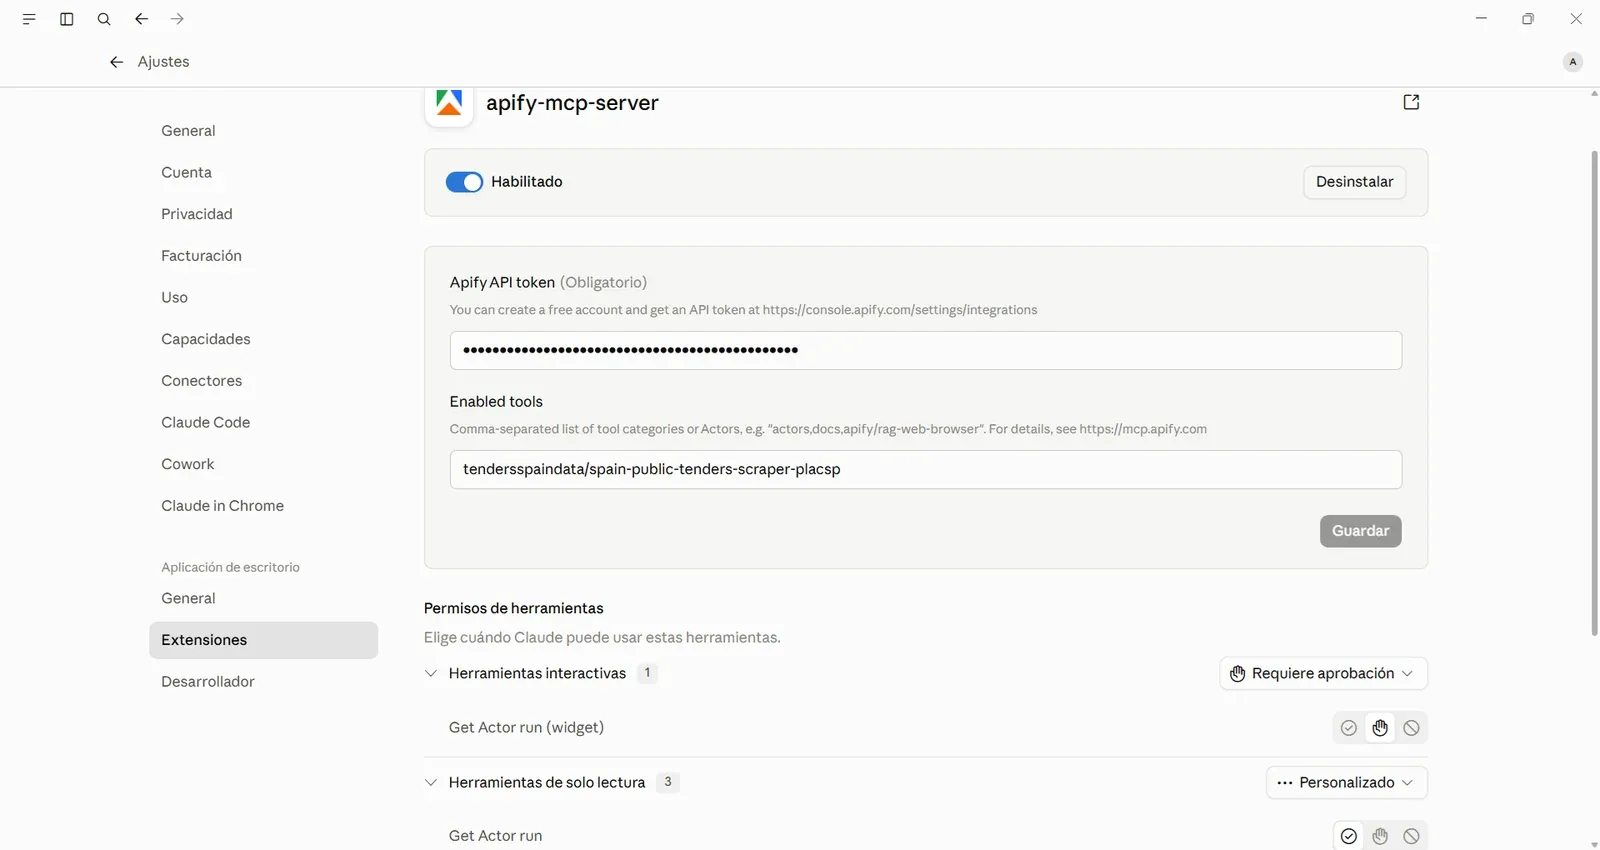Open search with the magnifier icon
Image resolution: width=1600 pixels, height=850 pixels.
click(x=104, y=19)
